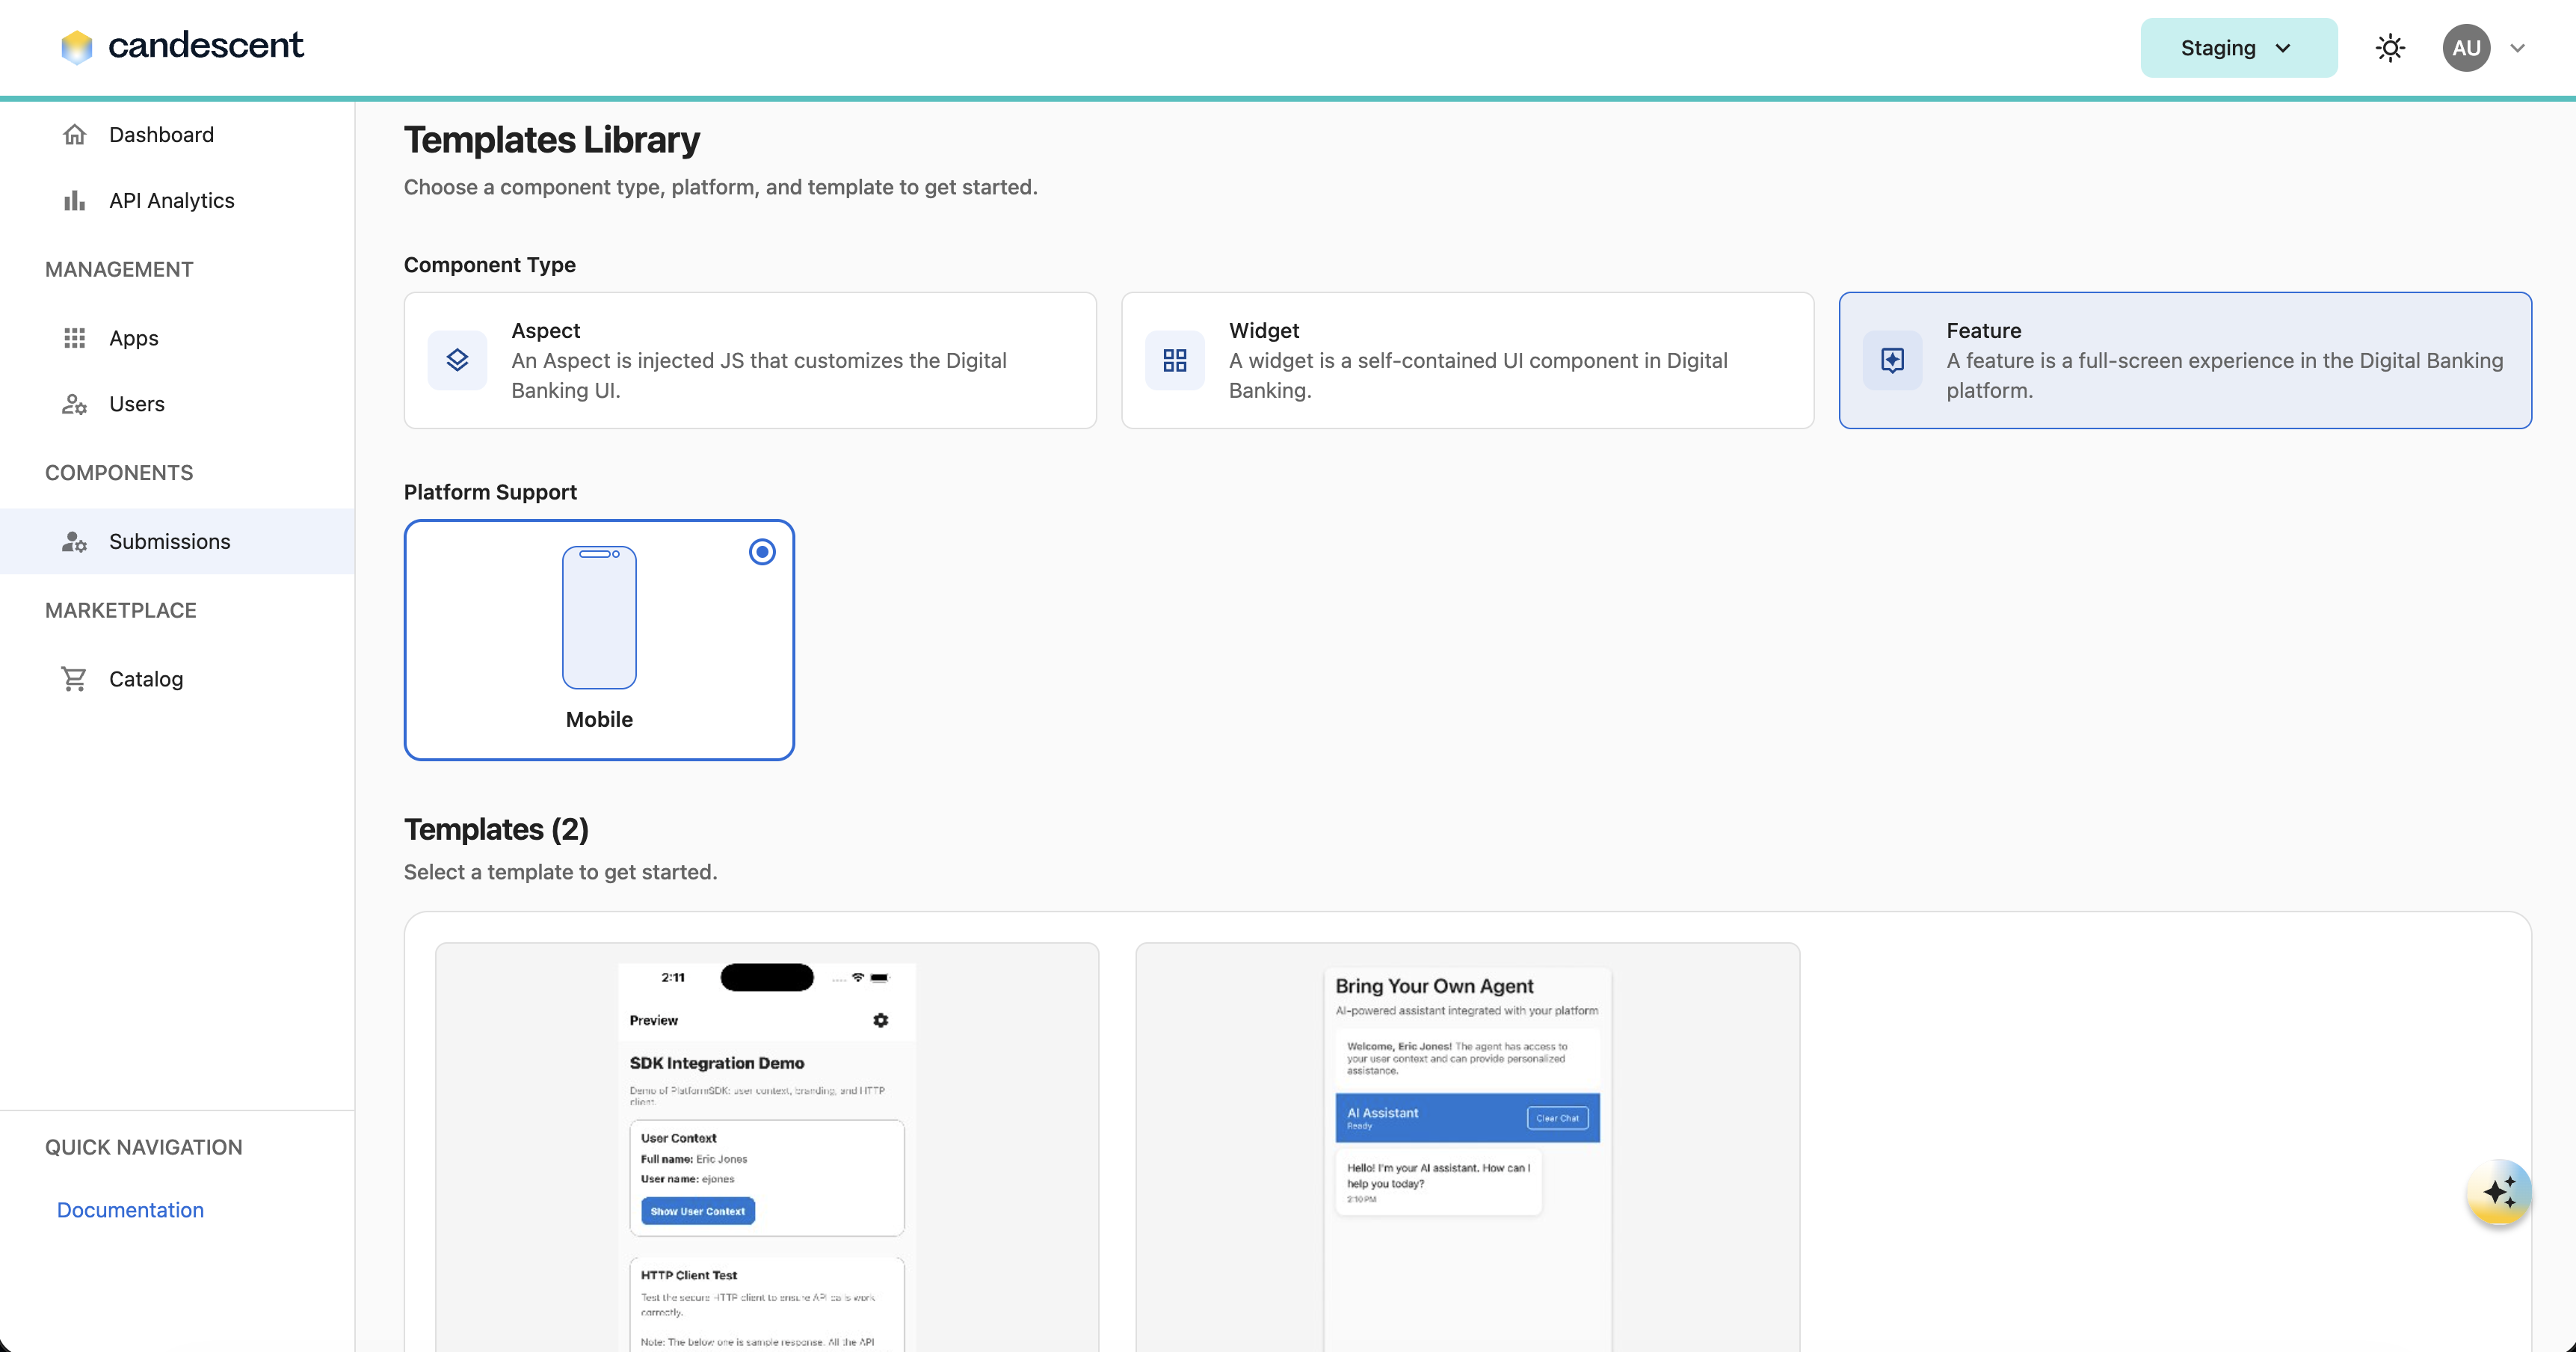Viewport: 2576px width, 1352px height.
Task: Go to API Analytics page
Action: click(177, 201)
